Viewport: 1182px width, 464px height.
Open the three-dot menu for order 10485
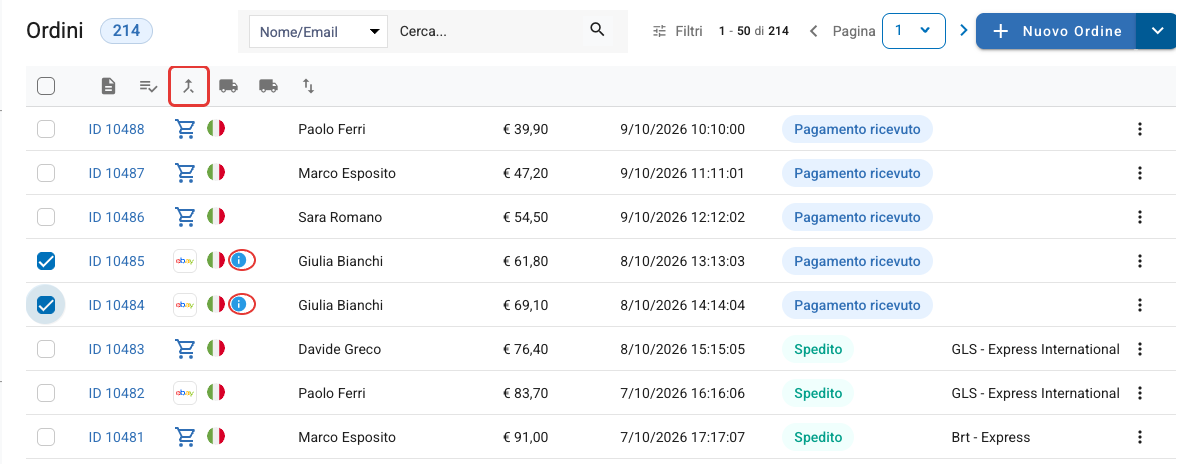[x=1140, y=261]
